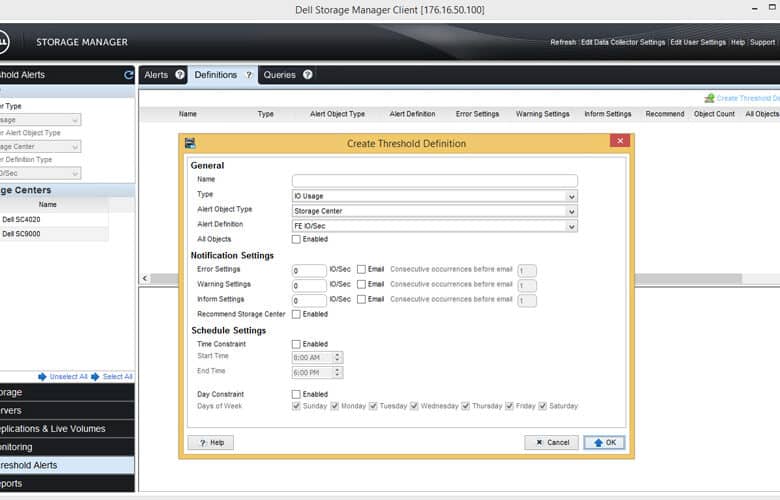Open help icon beside Alerts tab
Viewport: 780px width, 500px height.
coord(180,75)
